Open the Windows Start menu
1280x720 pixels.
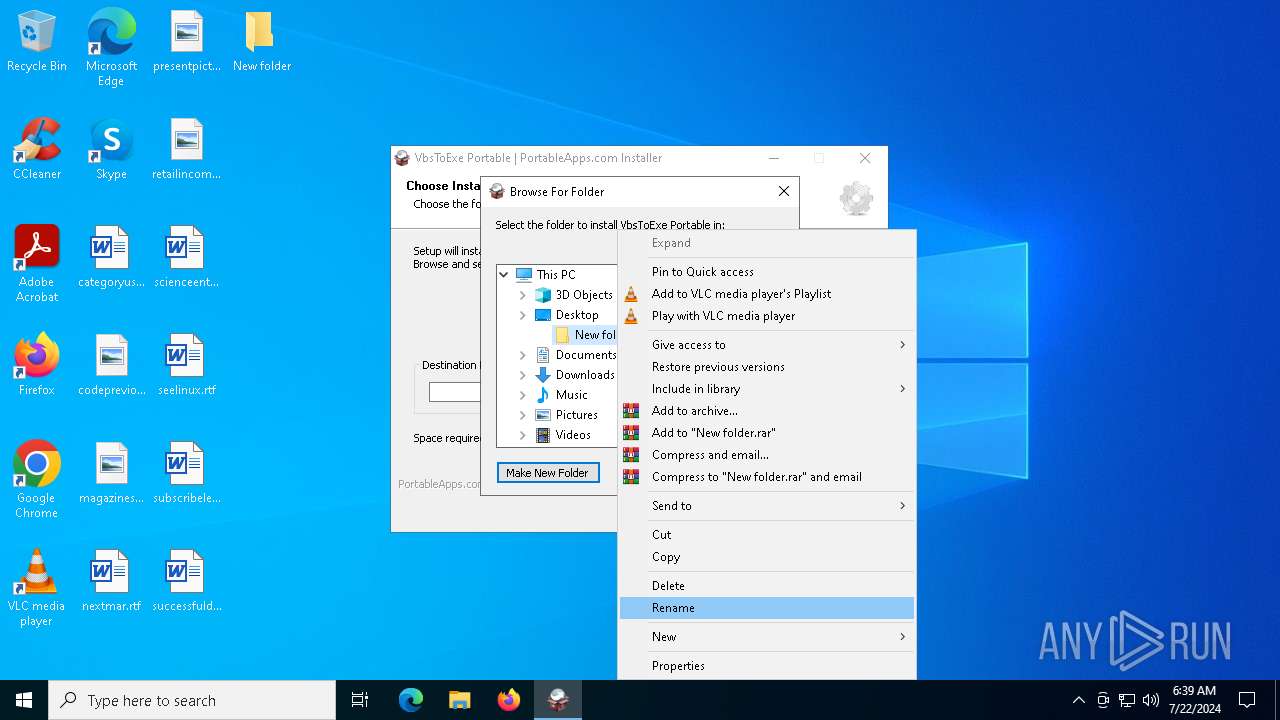[x=24, y=700]
